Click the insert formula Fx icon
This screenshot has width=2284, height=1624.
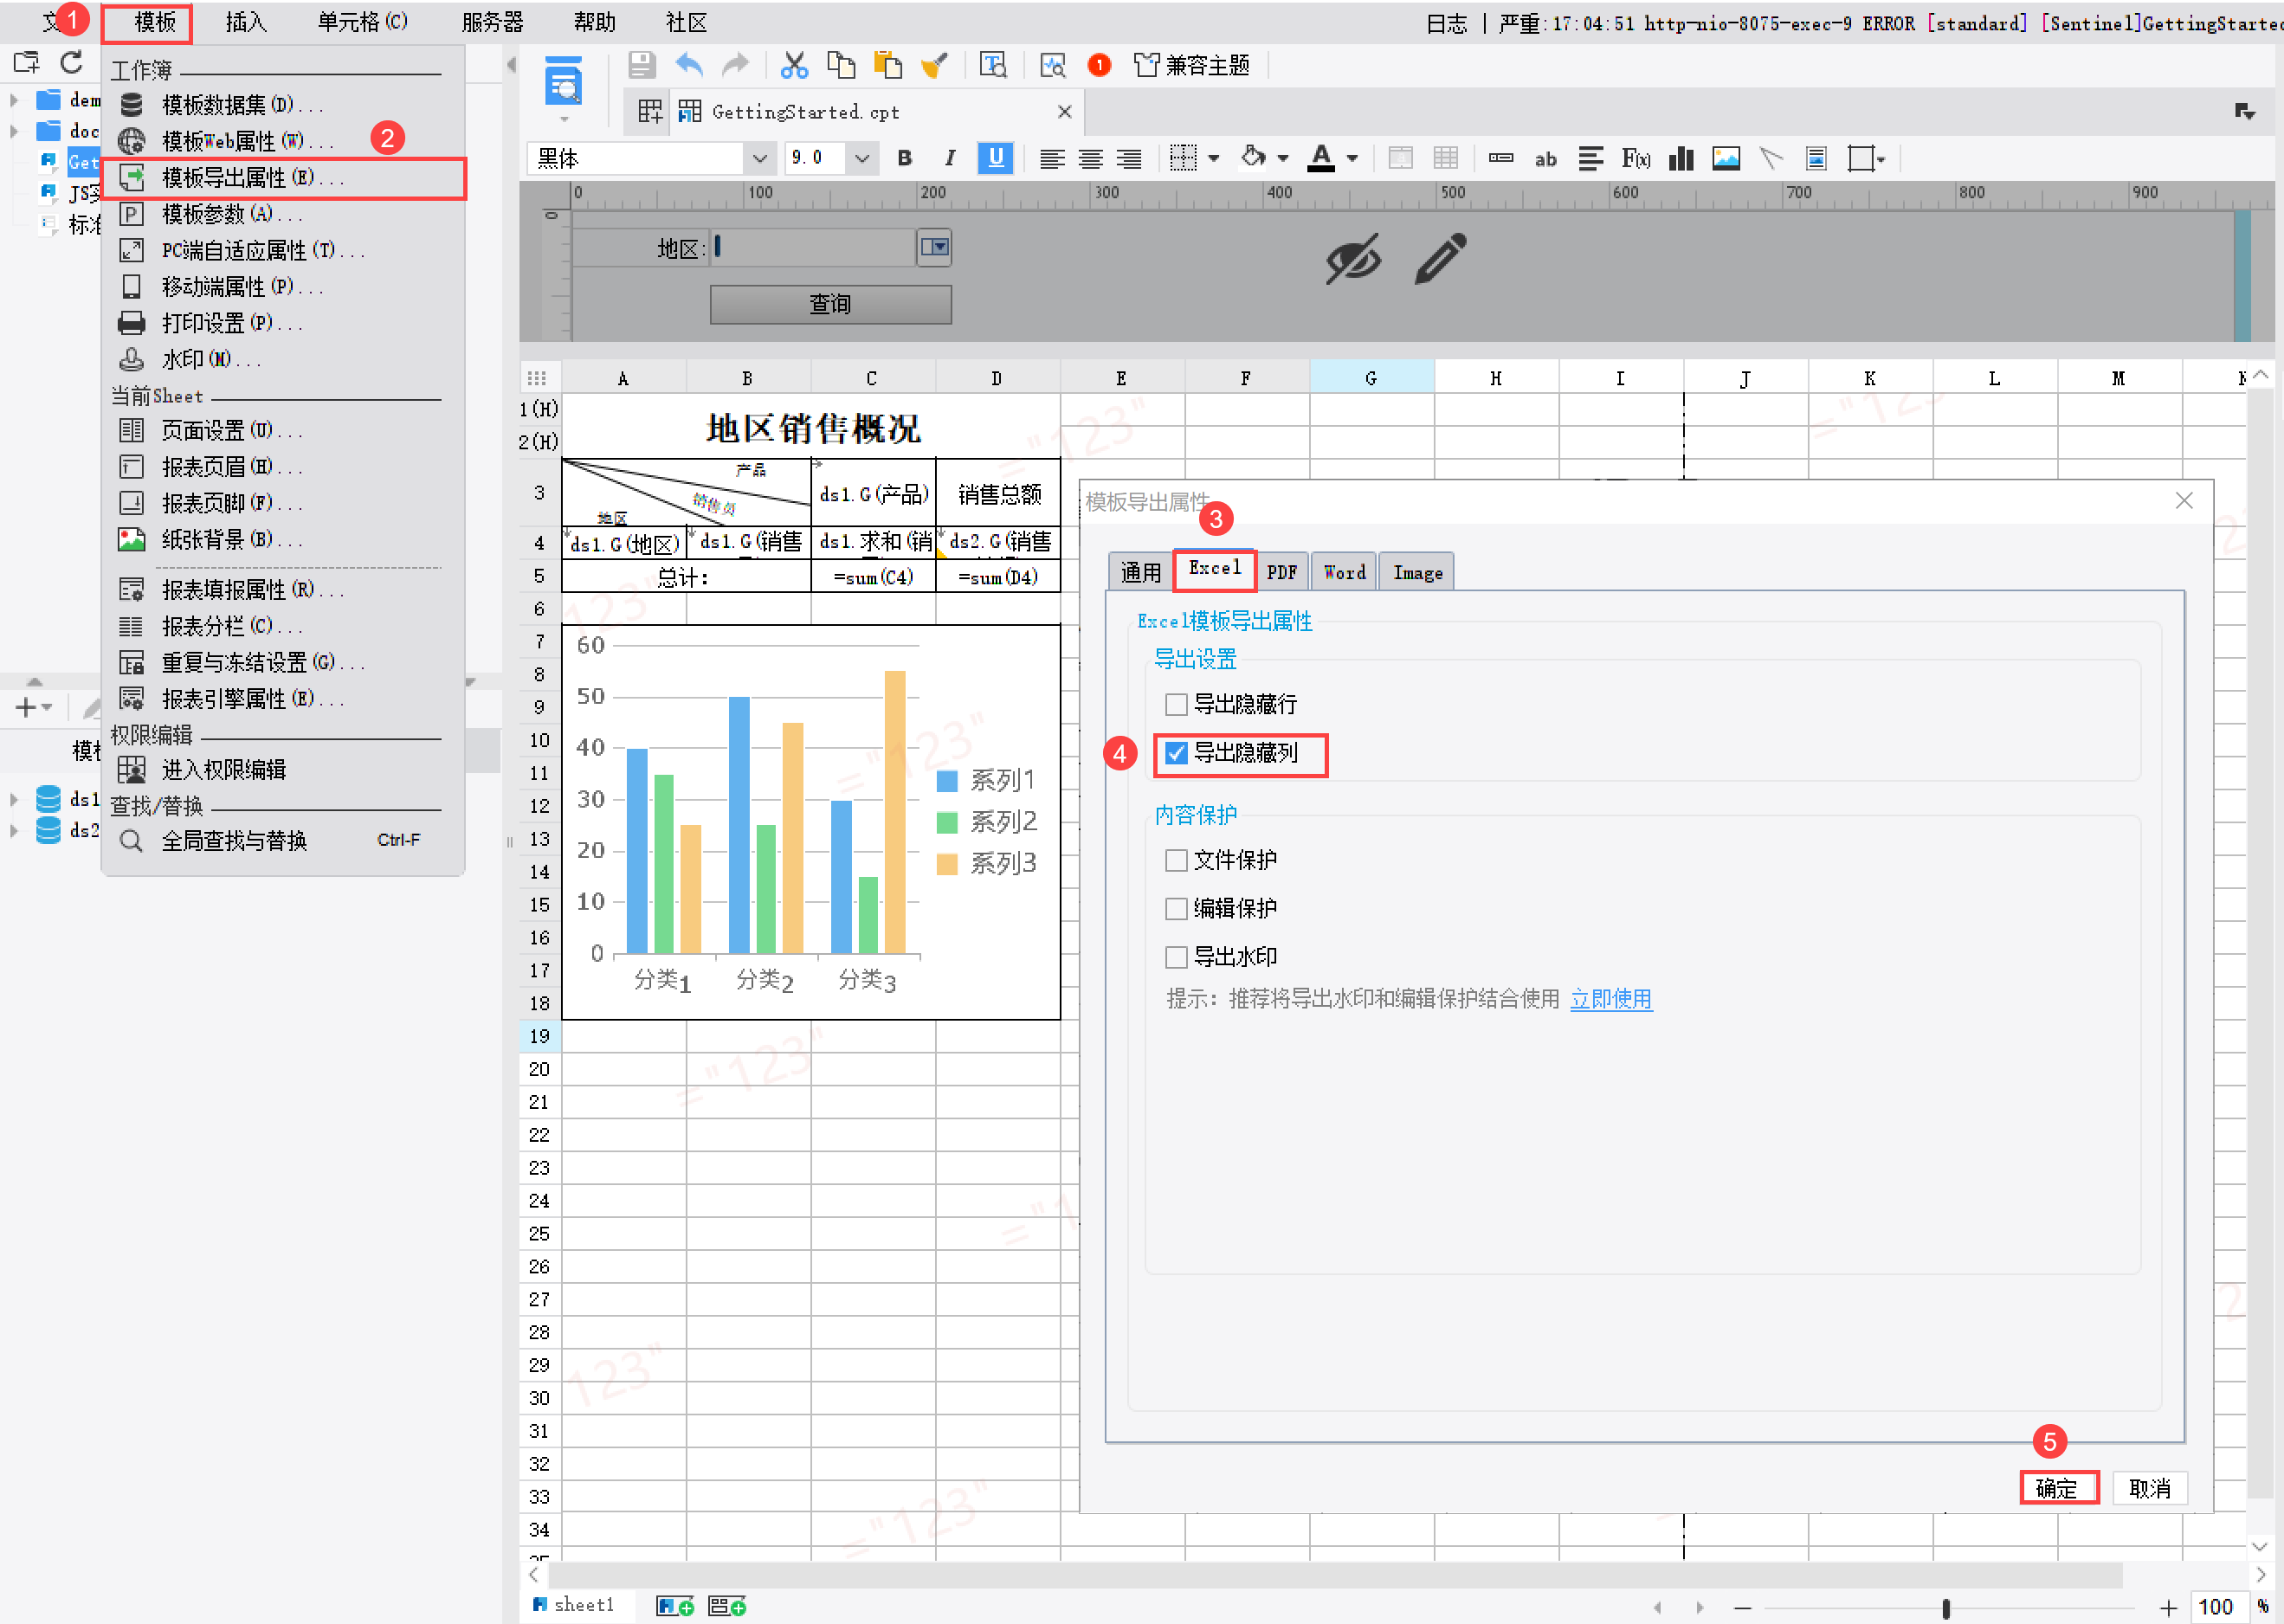click(x=1636, y=158)
